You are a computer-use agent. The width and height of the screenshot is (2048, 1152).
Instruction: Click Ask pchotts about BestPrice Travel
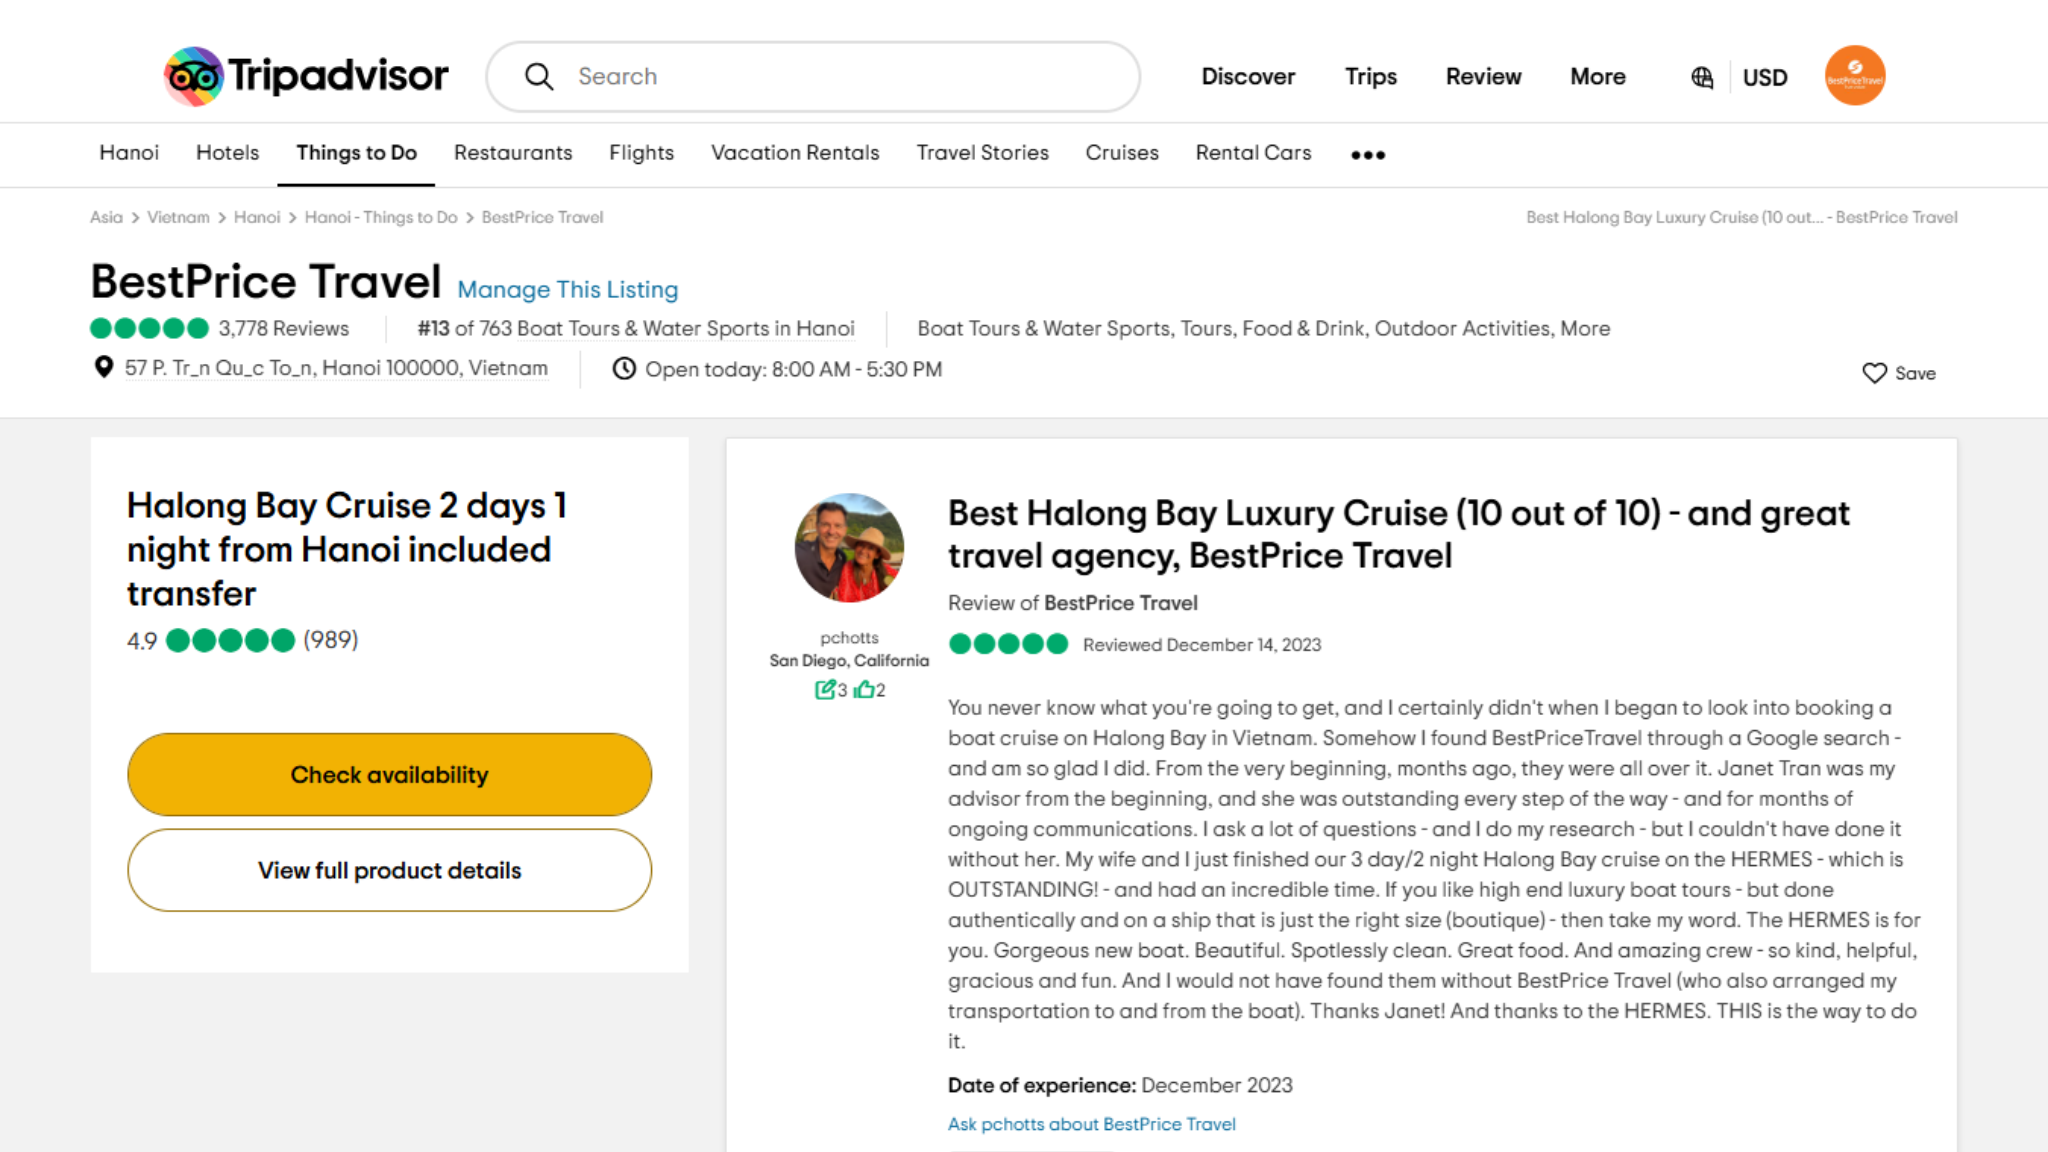click(x=1091, y=1124)
